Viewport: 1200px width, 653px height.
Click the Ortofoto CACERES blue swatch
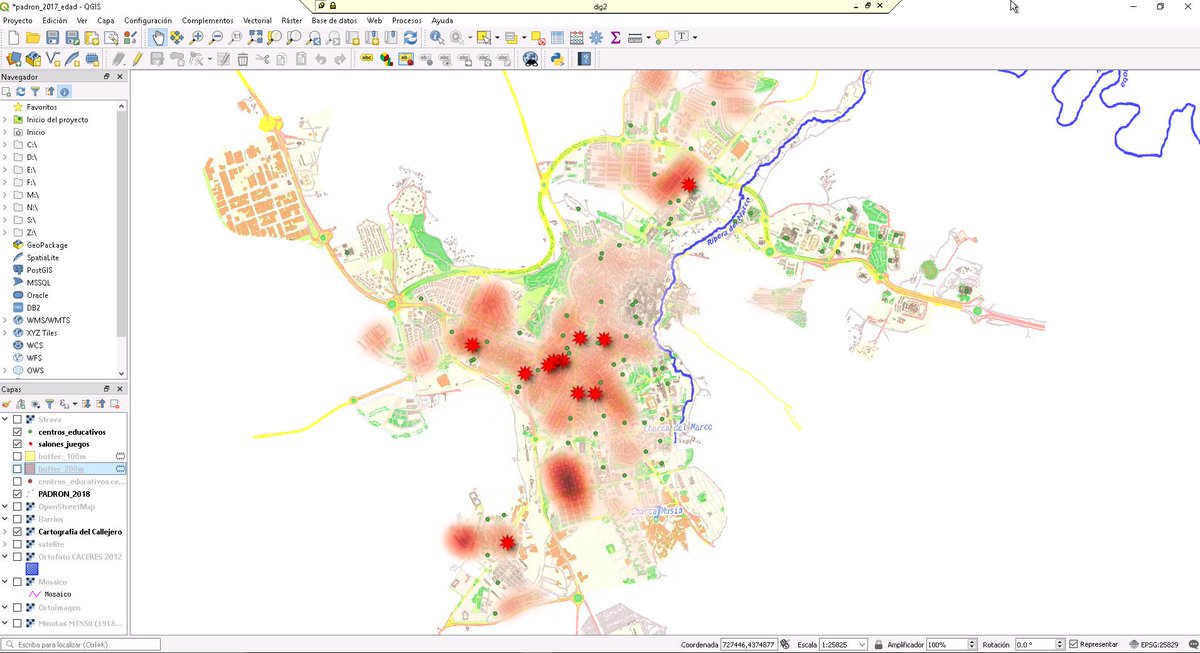pos(32,568)
